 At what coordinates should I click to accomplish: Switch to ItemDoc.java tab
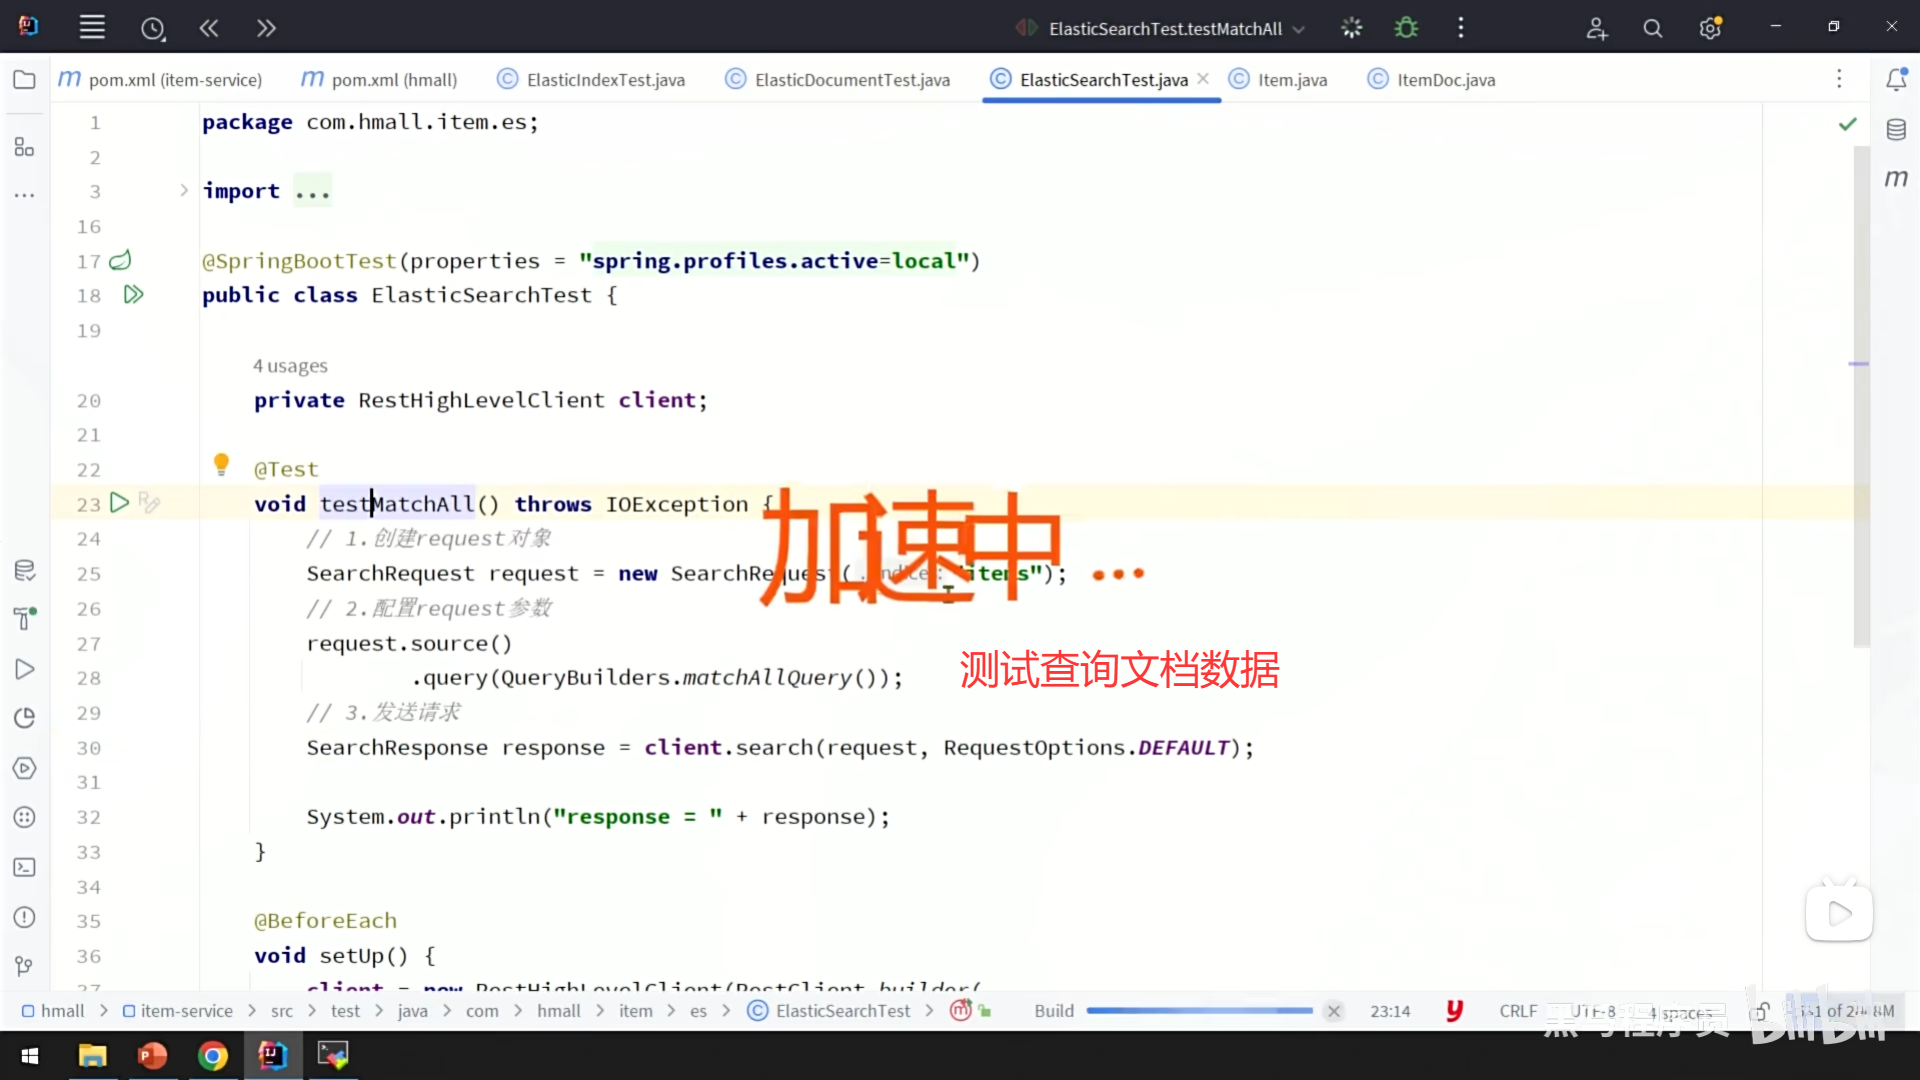point(1445,80)
